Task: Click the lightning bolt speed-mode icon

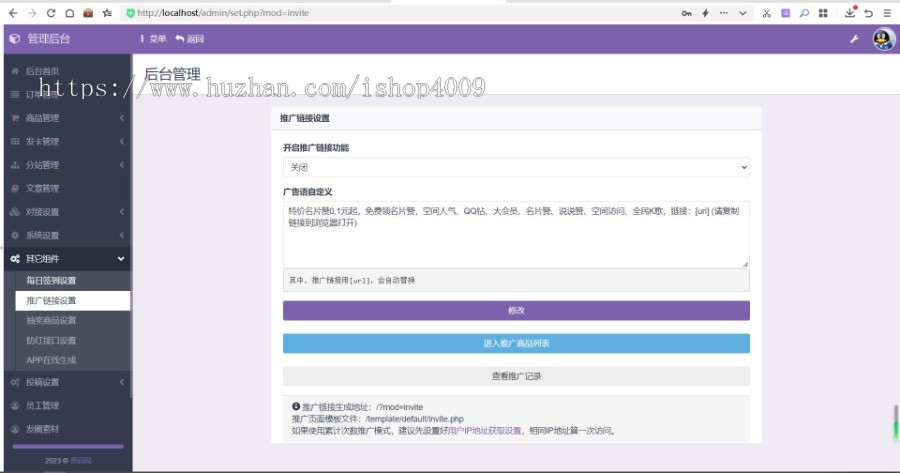Action: coord(705,13)
